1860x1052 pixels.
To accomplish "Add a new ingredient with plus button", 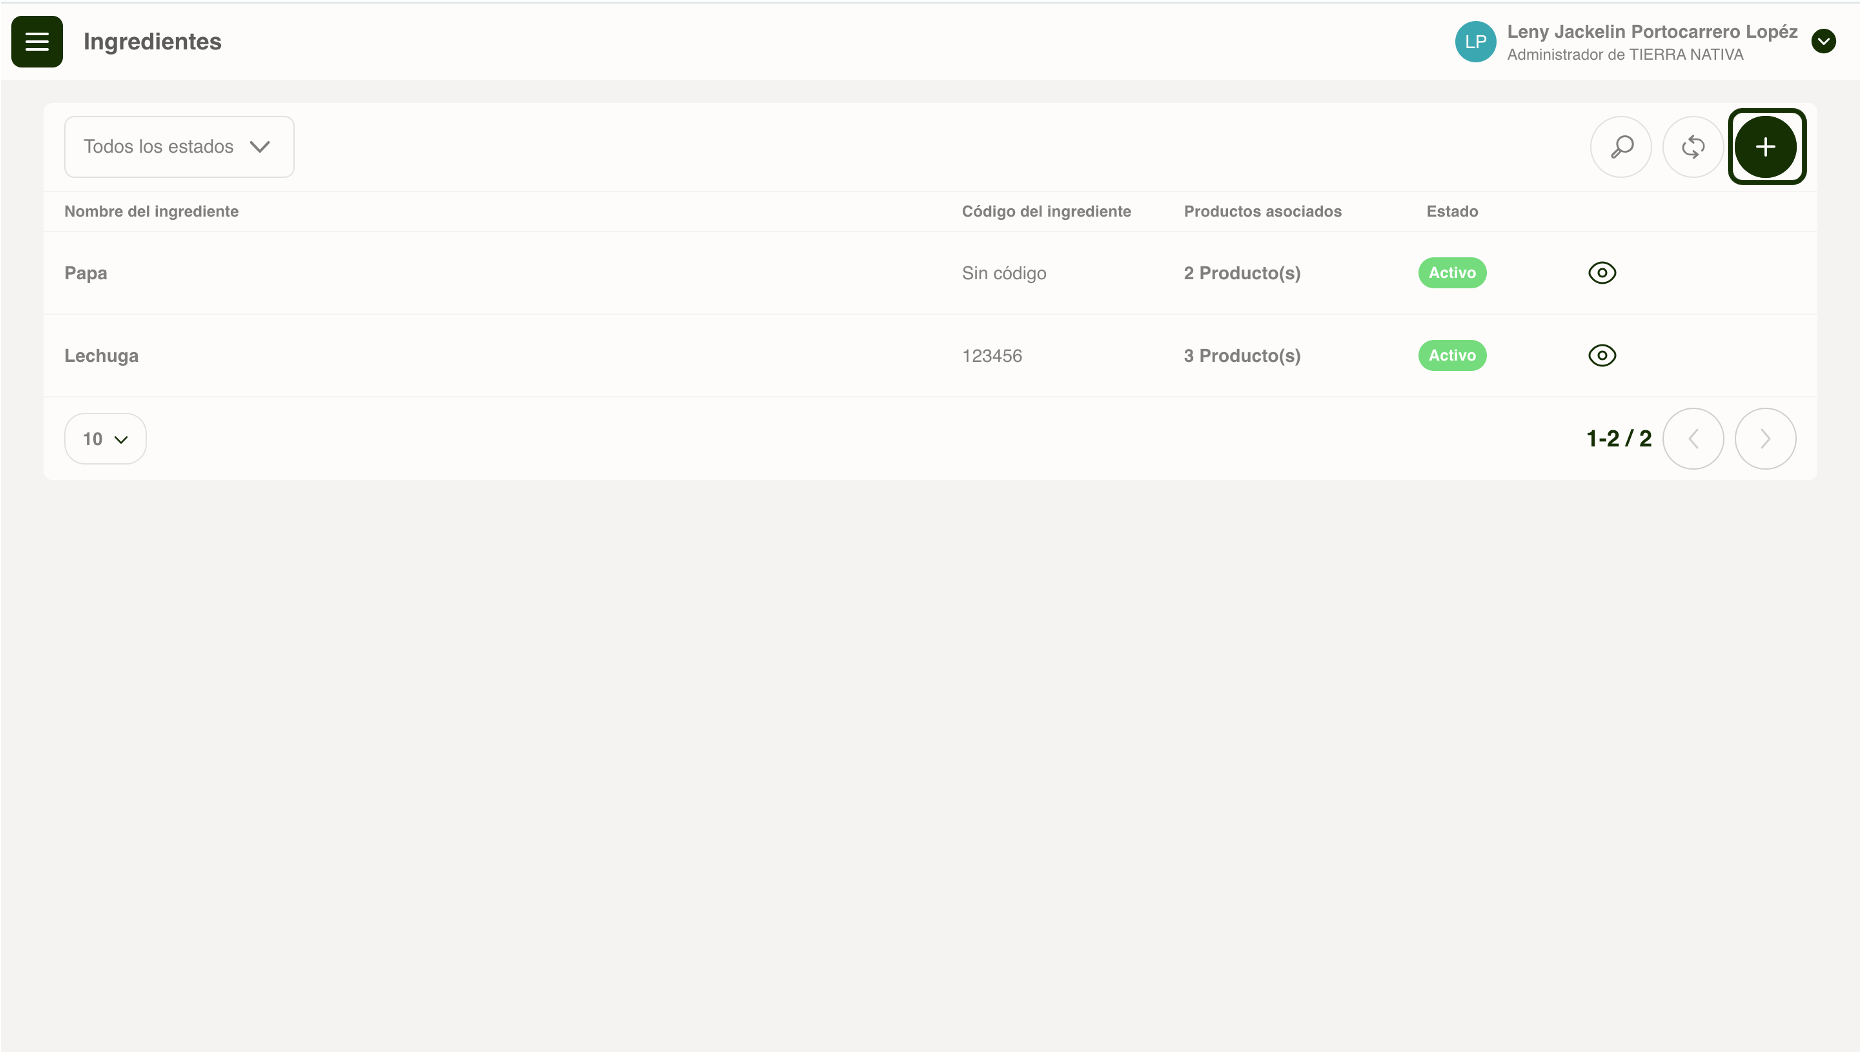I will [1766, 147].
